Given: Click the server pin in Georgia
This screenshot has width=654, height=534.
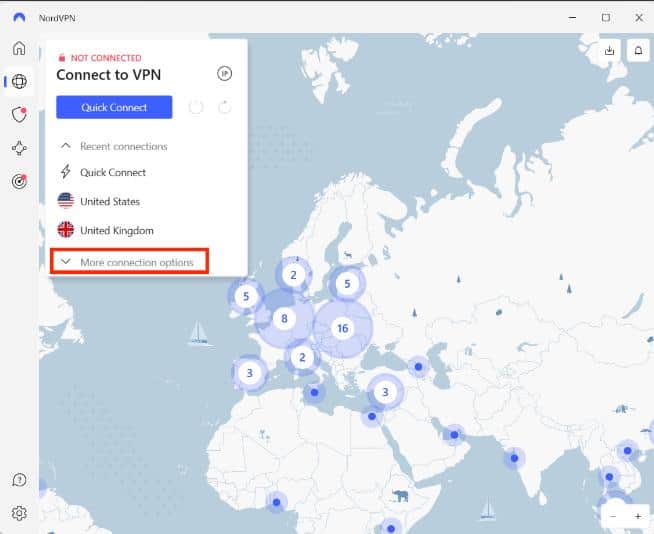Looking at the screenshot, I should (x=418, y=367).
